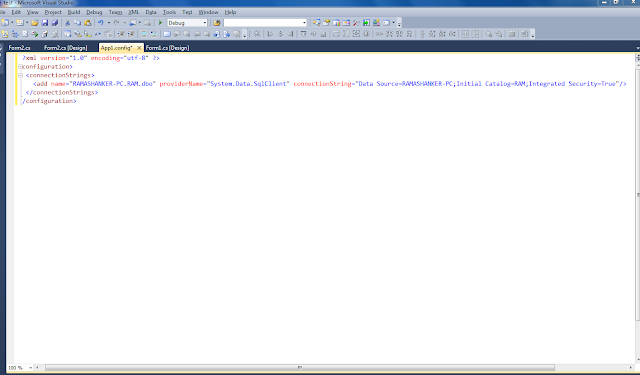Click the Make Same Width icon
The width and height of the screenshot is (640, 375).
point(336,34)
